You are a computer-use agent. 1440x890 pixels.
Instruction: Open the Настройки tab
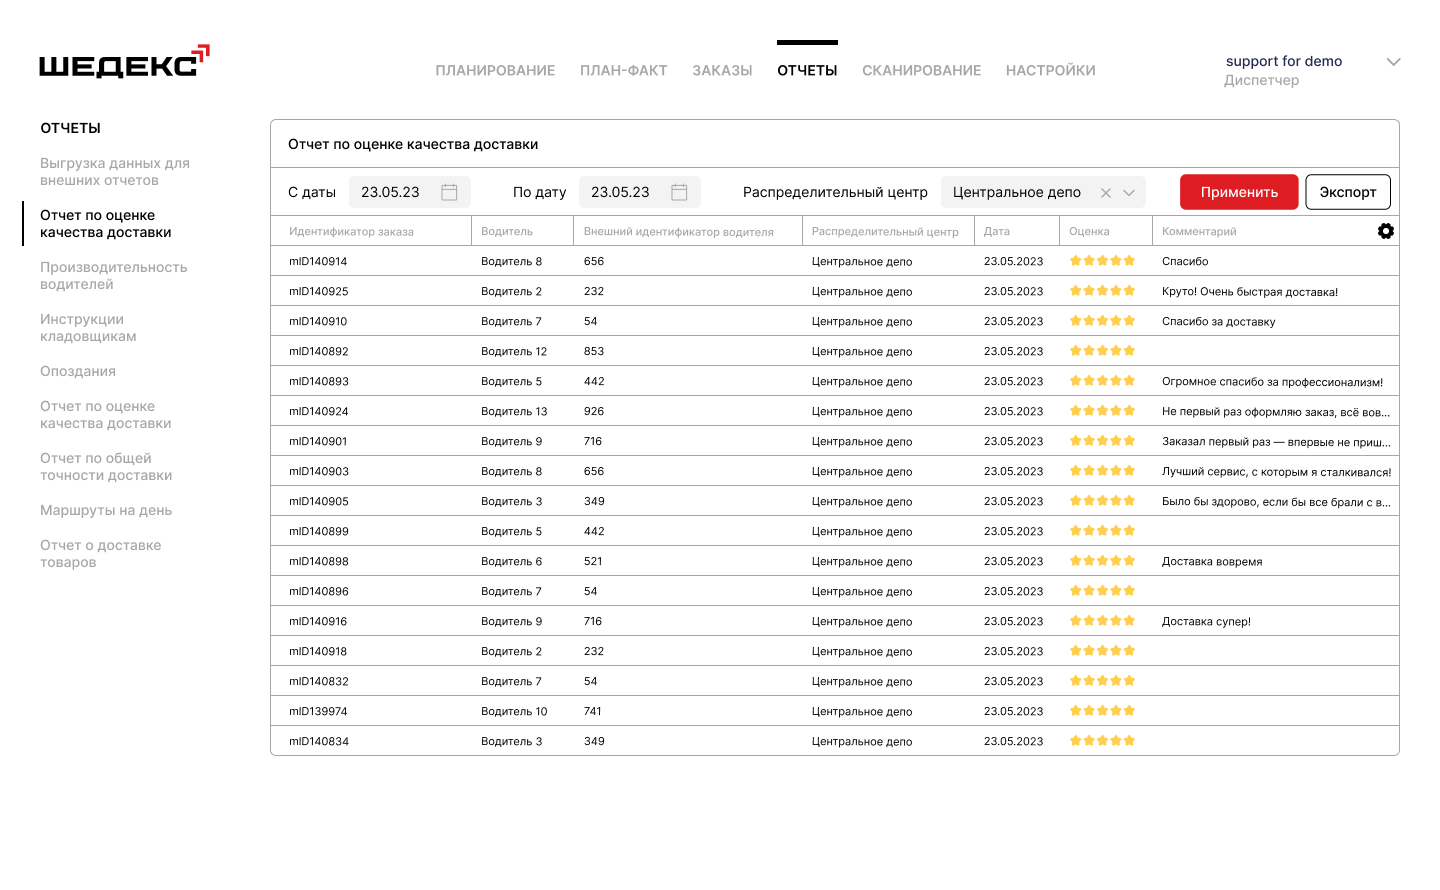pyautogui.click(x=1051, y=70)
